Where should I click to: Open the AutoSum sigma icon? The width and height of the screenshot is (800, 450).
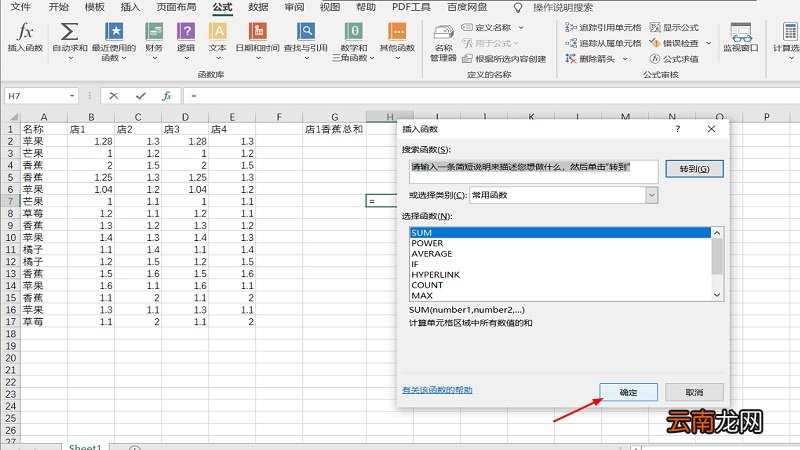[69, 32]
